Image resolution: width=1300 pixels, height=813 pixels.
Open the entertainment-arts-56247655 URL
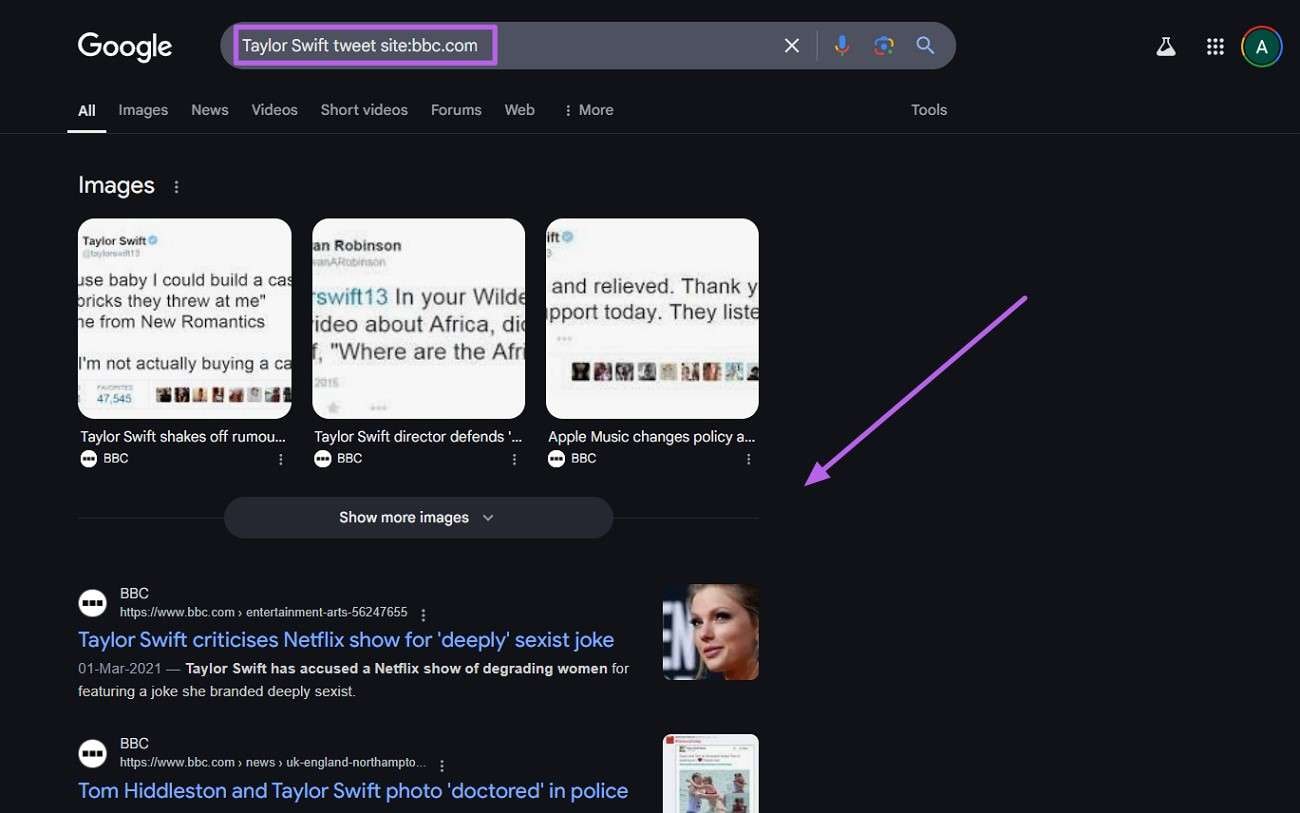pyautogui.click(x=264, y=612)
